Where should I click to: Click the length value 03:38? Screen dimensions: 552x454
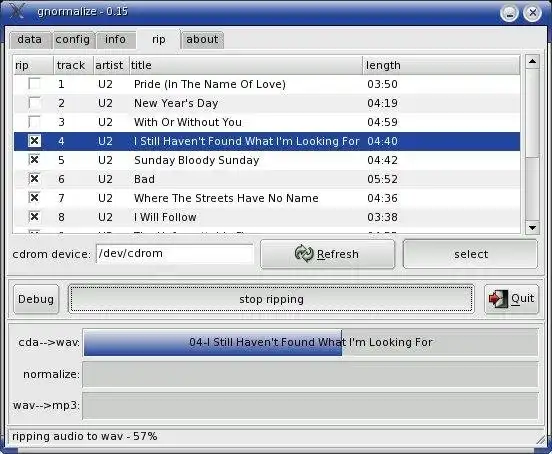(x=382, y=217)
